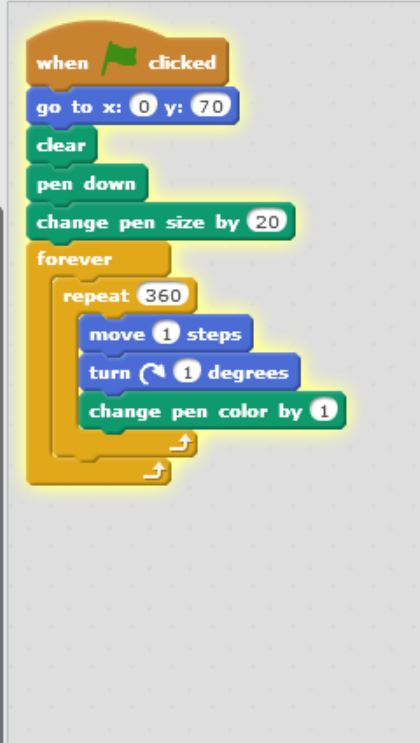Click the repeat block's loop arrow
This screenshot has width=420, height=743.
point(183,444)
